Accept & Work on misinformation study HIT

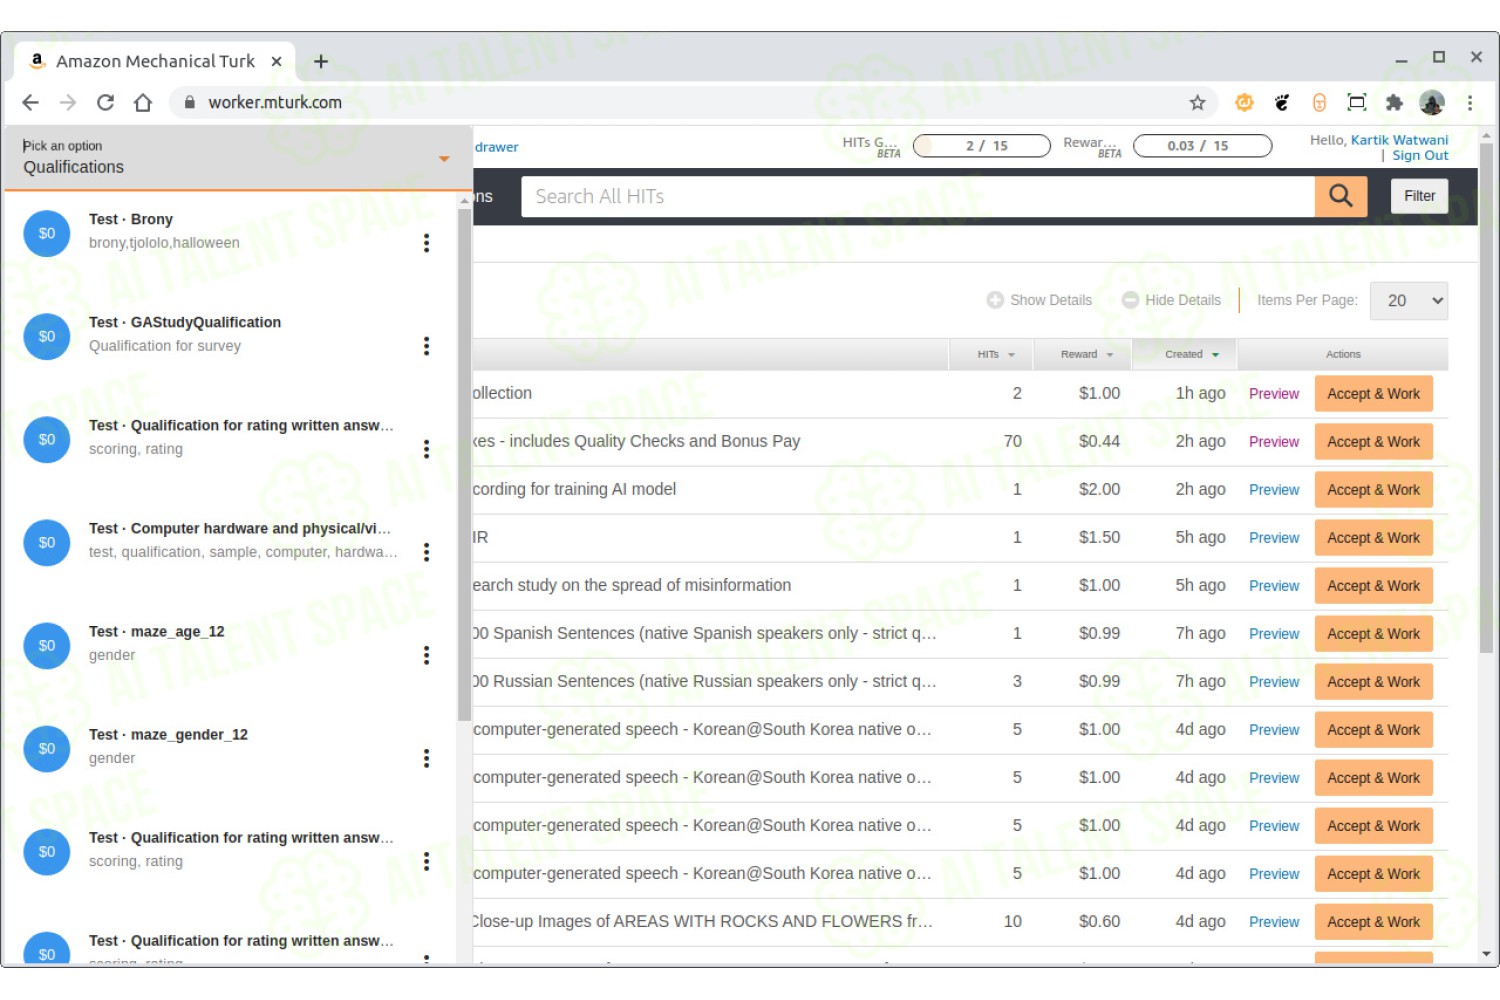(x=1373, y=586)
